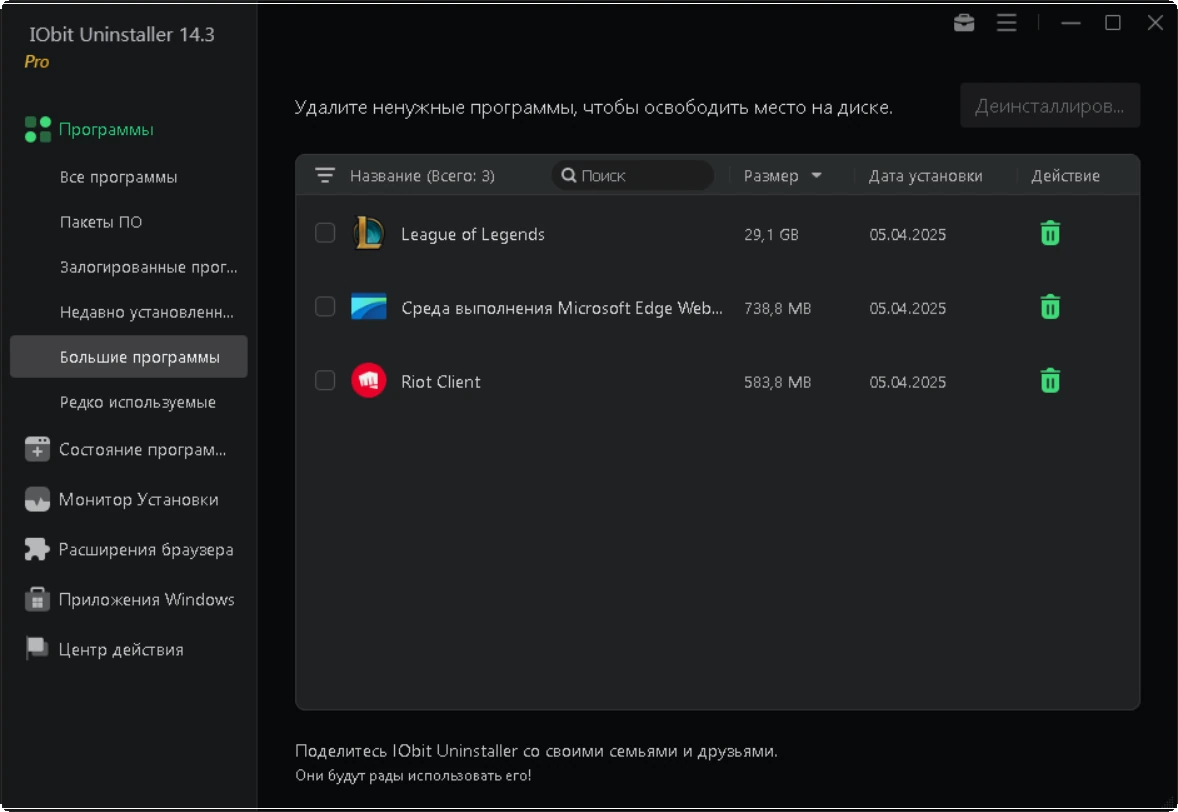Show Недавно установленные programs
Screen dimensions: 1178x812
click(146, 312)
